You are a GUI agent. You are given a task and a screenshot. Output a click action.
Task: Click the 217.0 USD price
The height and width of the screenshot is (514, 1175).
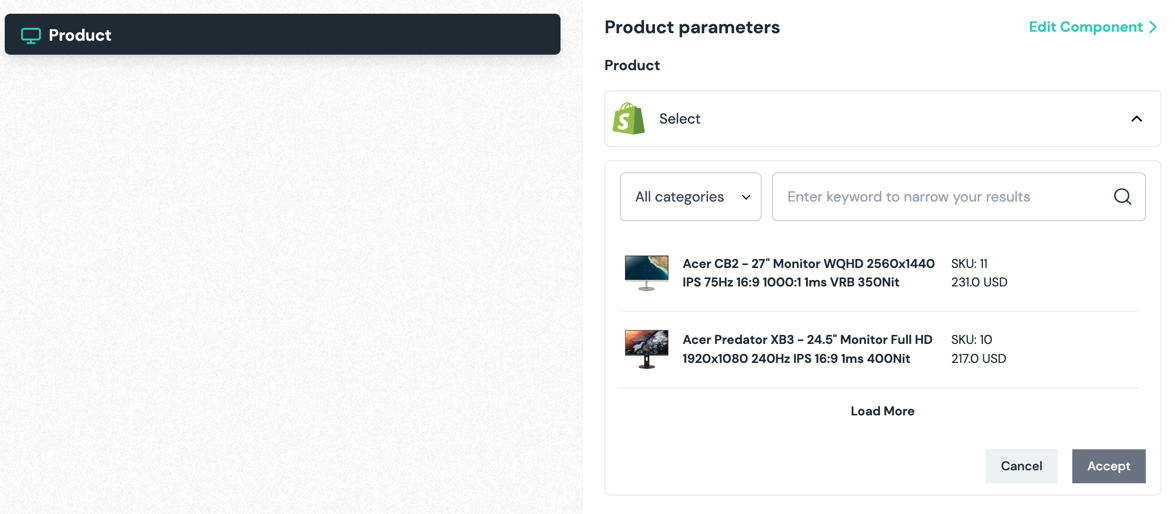tap(978, 358)
